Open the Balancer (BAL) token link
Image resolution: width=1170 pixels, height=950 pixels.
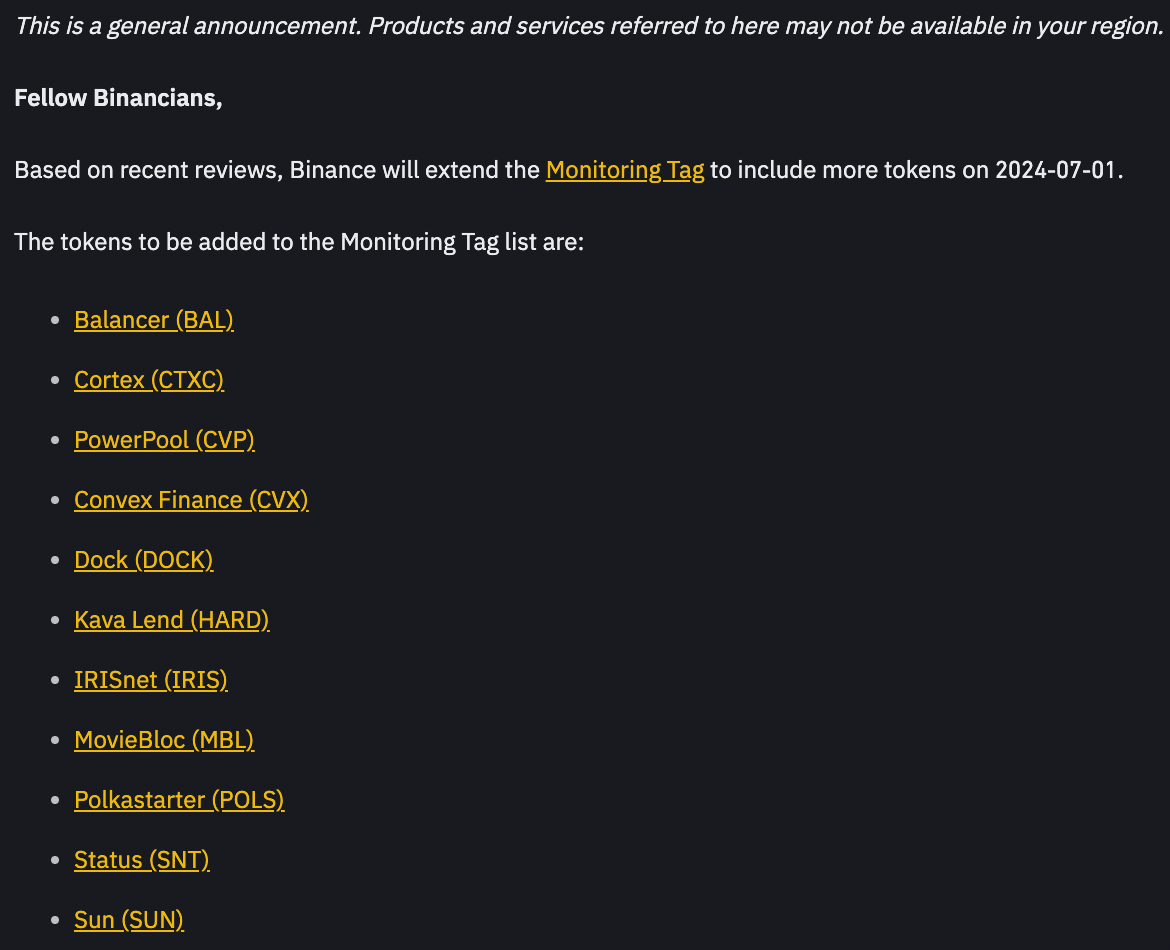[154, 320]
